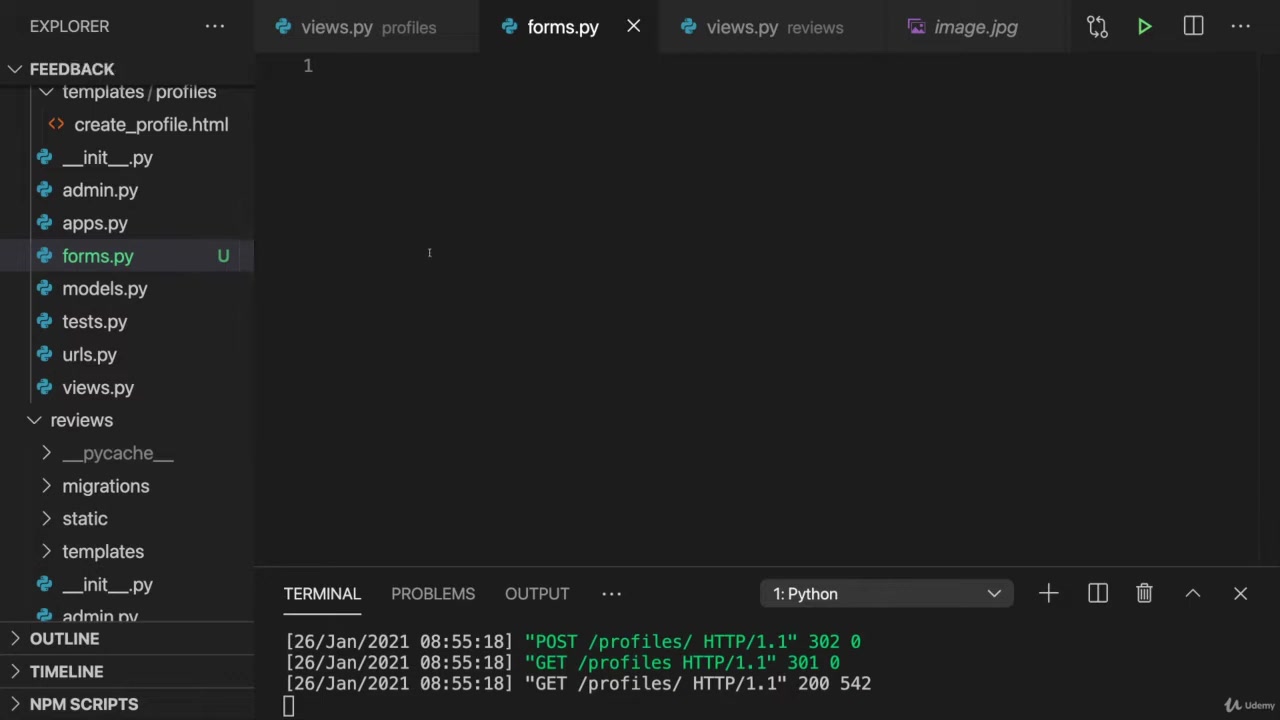The image size is (1280, 720).
Task: Click the split editor icon
Action: [x=1193, y=27]
